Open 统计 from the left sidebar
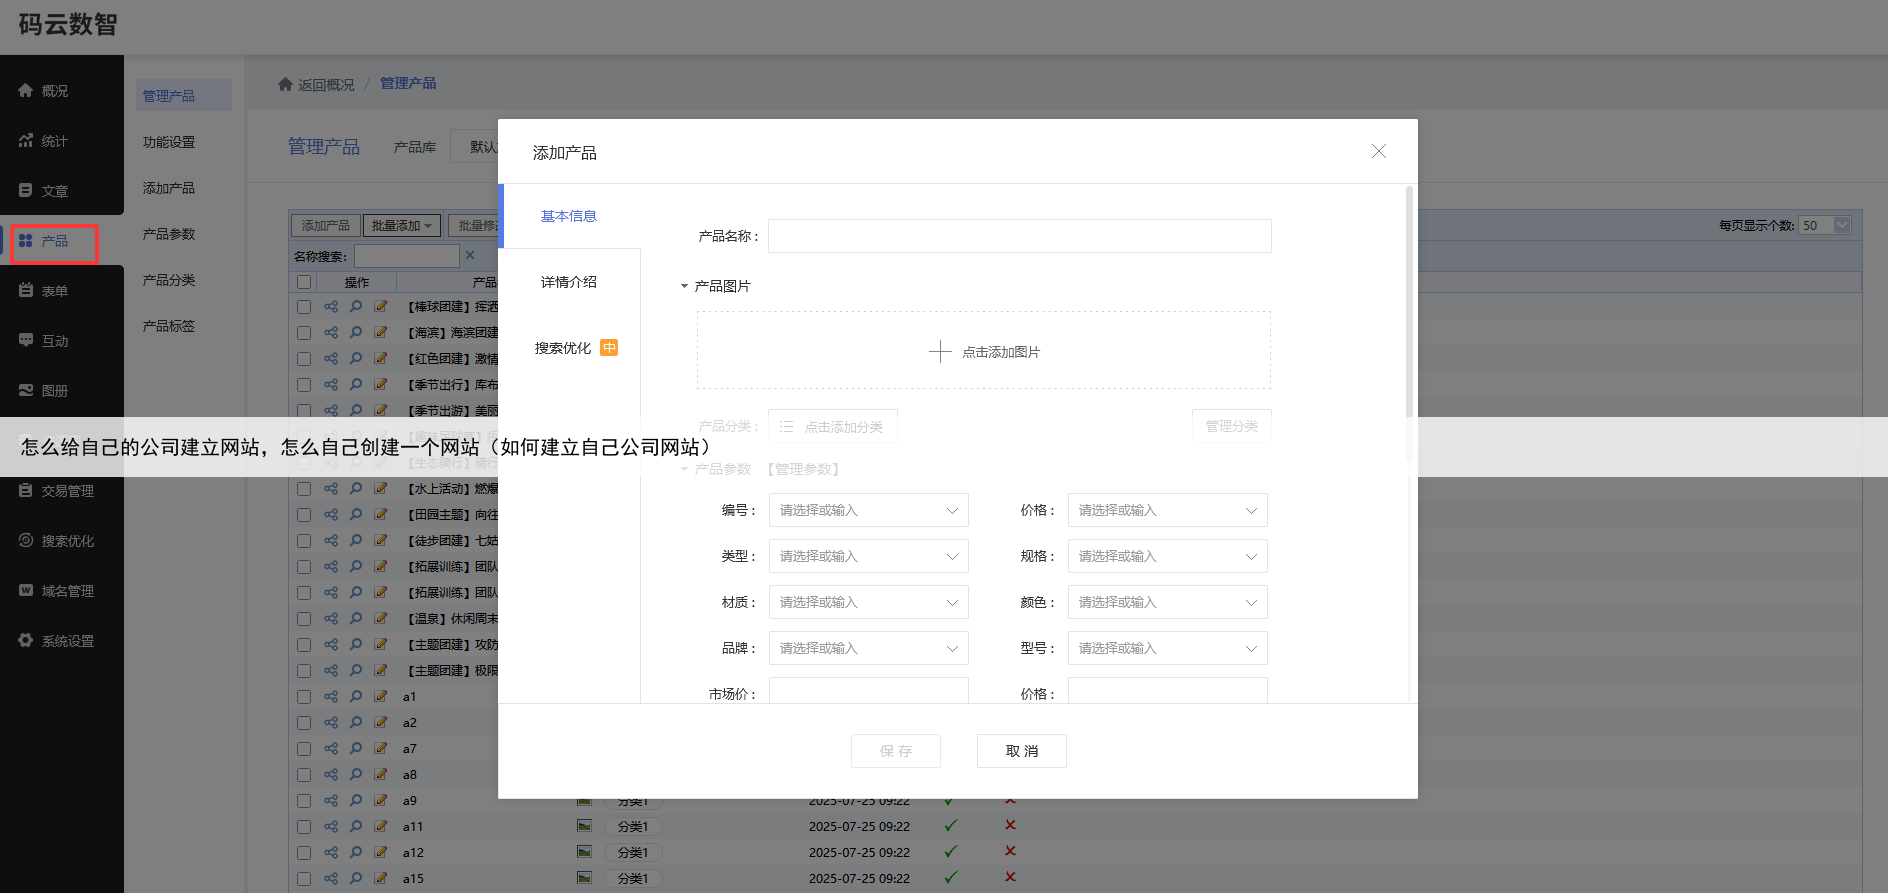The width and height of the screenshot is (1888, 893). 55,141
